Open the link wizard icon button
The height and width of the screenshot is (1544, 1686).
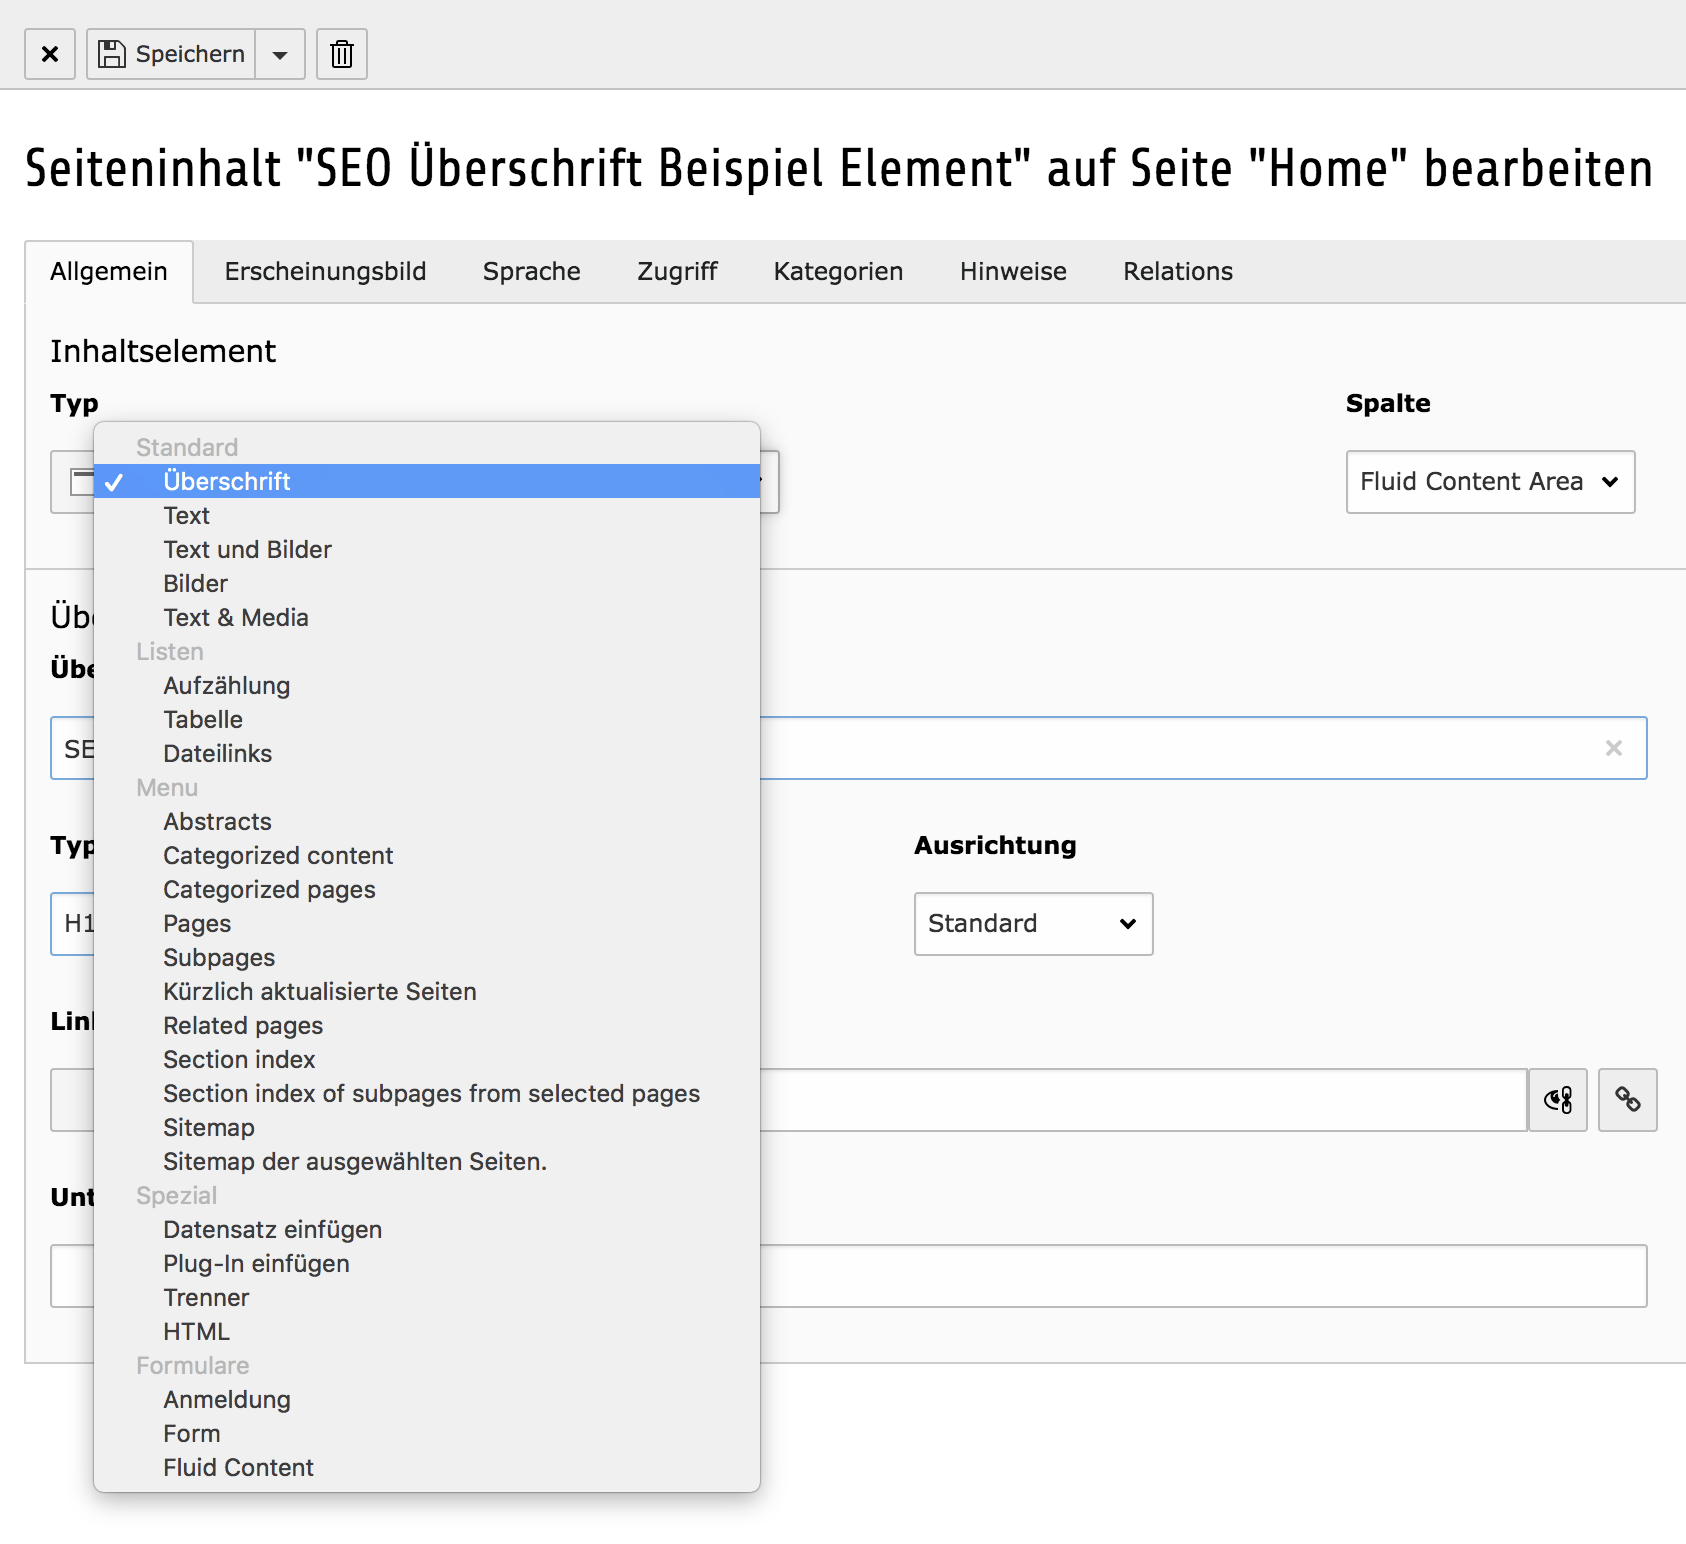click(x=1557, y=1100)
